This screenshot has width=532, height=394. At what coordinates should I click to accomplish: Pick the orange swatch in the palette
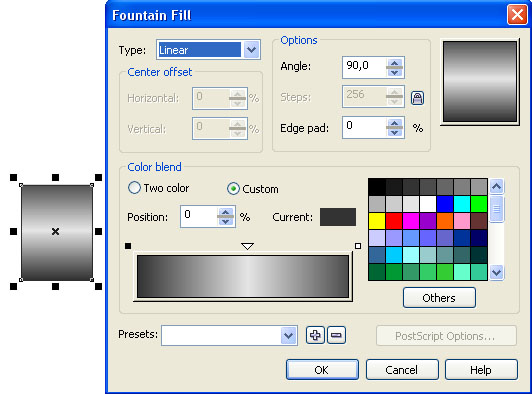[x=445, y=221]
